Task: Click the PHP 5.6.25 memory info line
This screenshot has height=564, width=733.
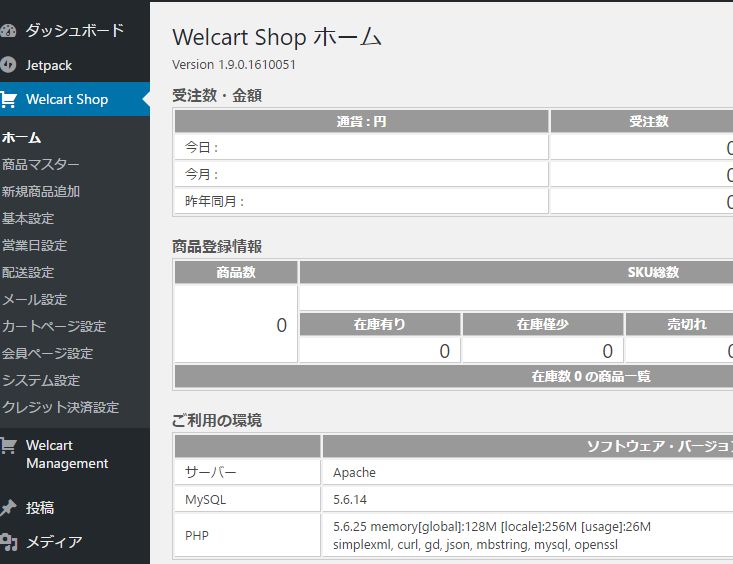Action: 492,527
